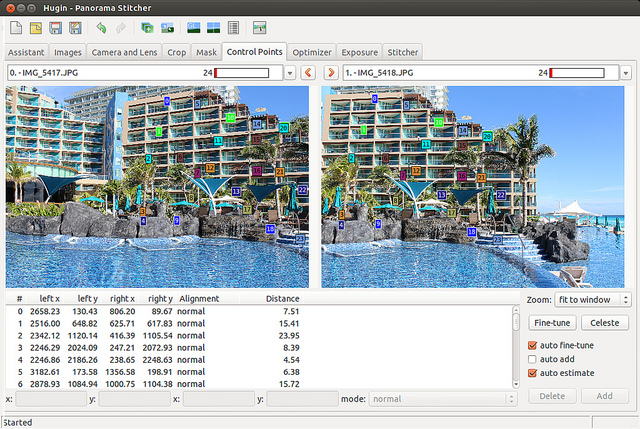Expand the Zoom fit to window dropdown
This screenshot has height=429, width=640.
coord(594,299)
